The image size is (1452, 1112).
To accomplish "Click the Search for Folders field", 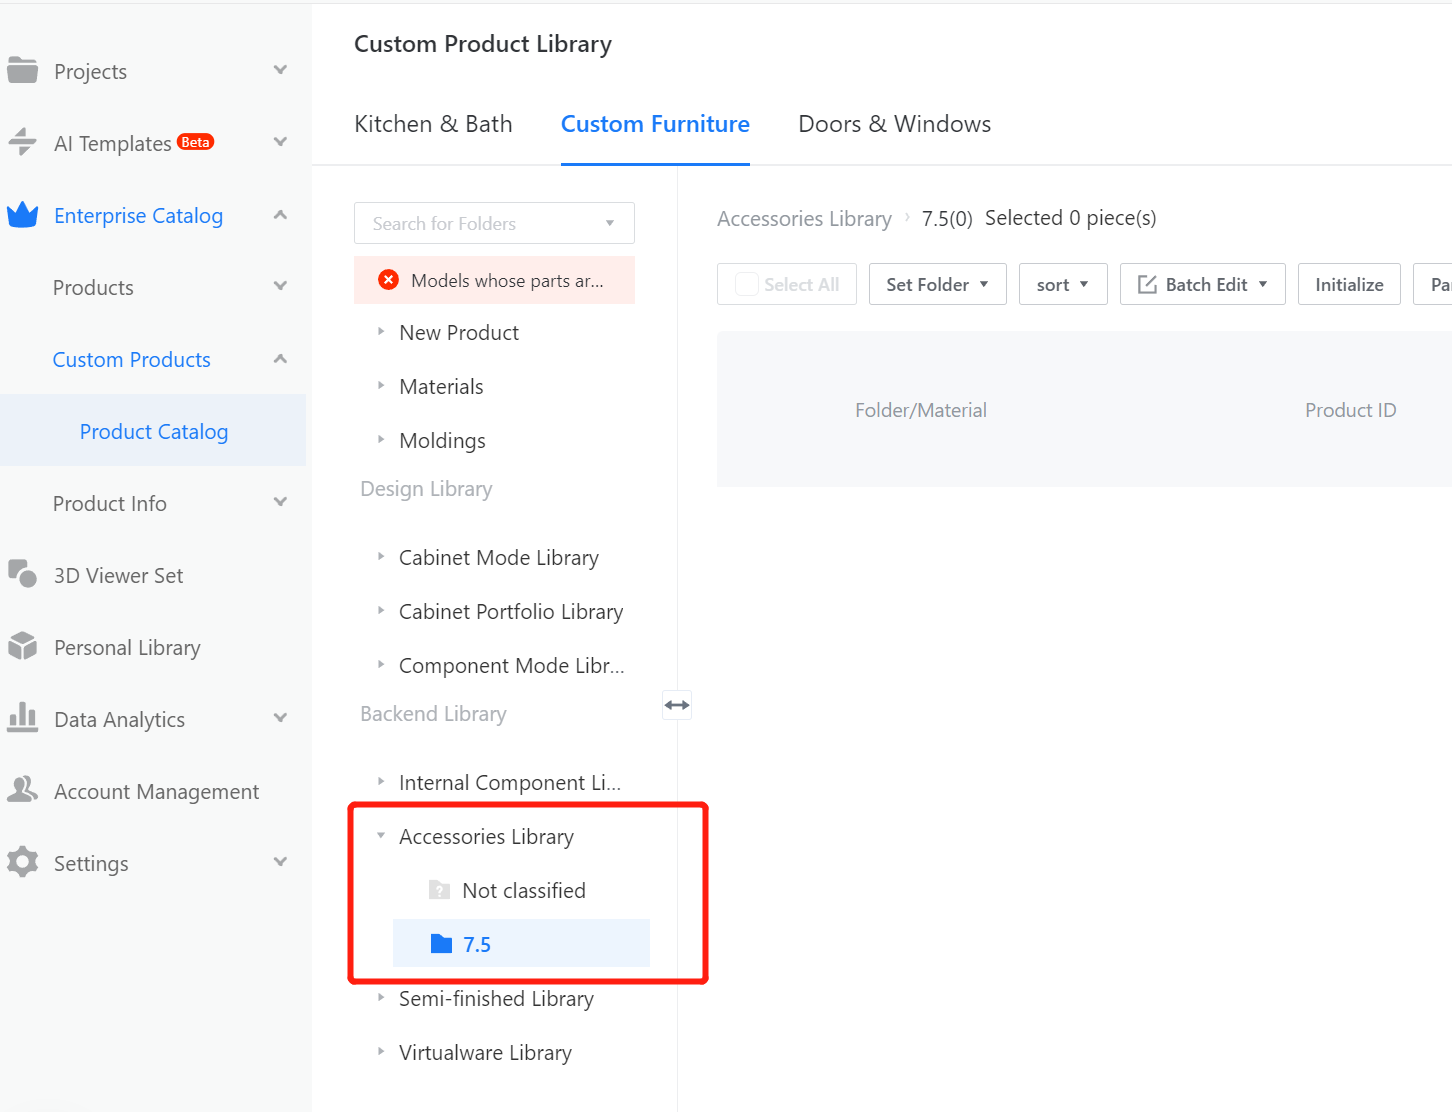I will click(485, 224).
